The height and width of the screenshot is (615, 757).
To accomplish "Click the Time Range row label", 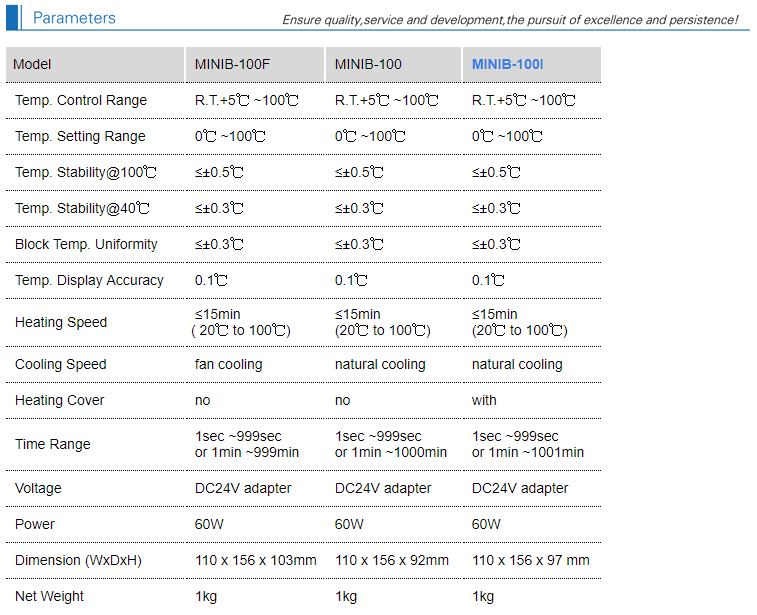I will pyautogui.click(x=53, y=444).
